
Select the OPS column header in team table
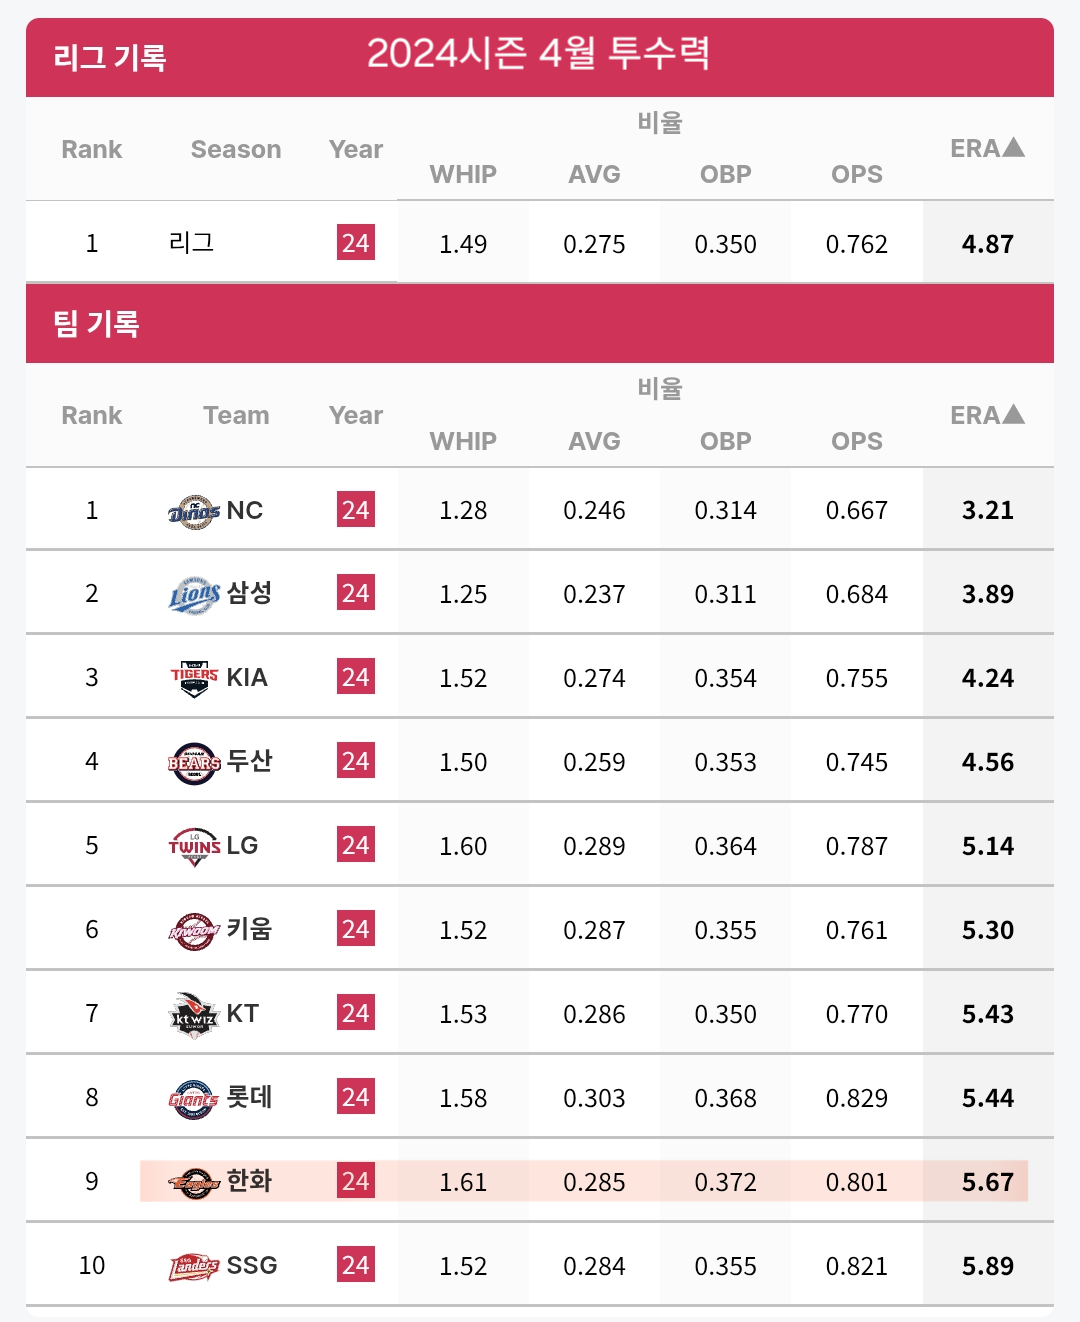[857, 441]
